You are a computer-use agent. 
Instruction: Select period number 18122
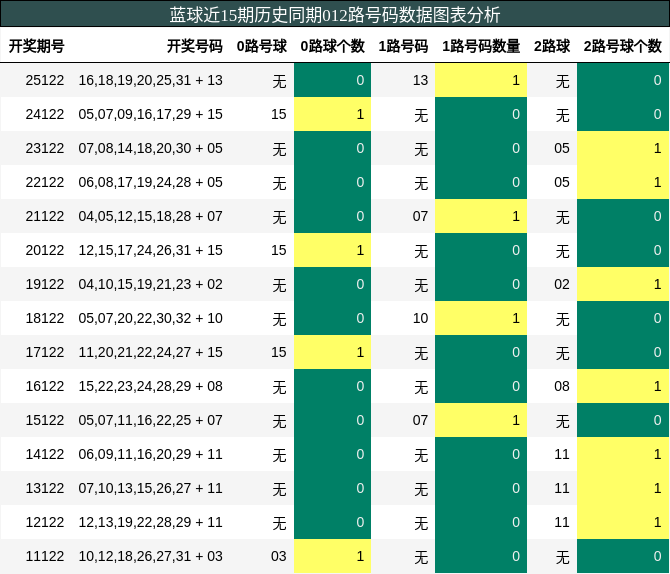click(45, 318)
